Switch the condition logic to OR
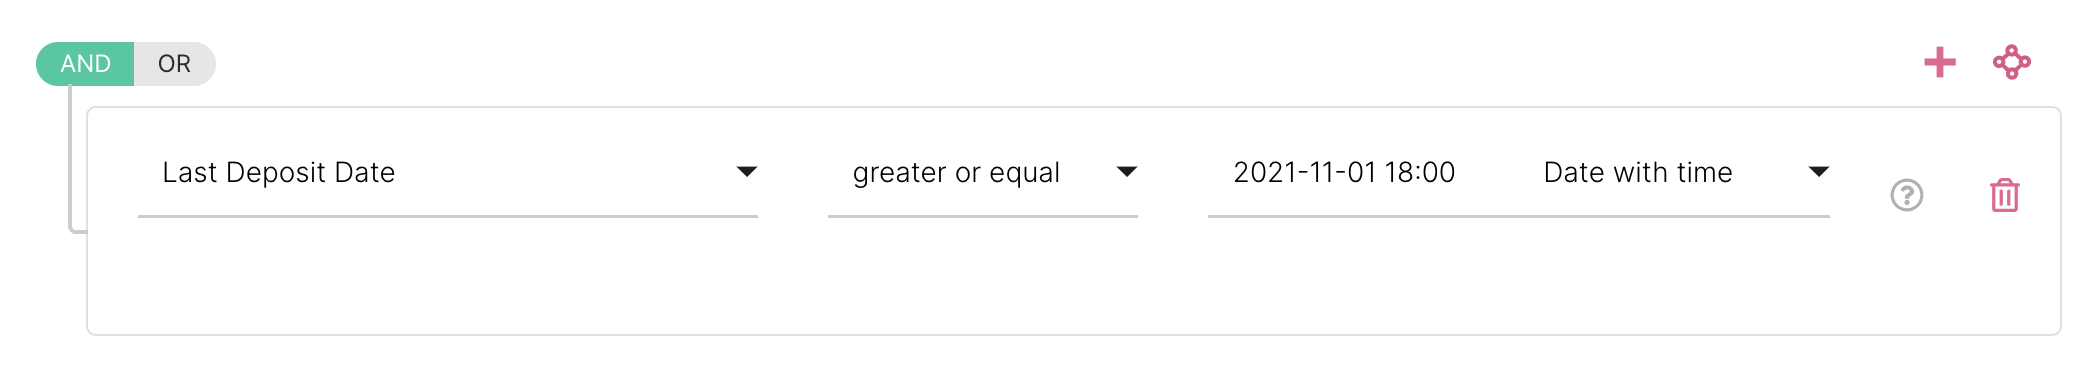The height and width of the screenshot is (386, 2096). tap(174, 64)
